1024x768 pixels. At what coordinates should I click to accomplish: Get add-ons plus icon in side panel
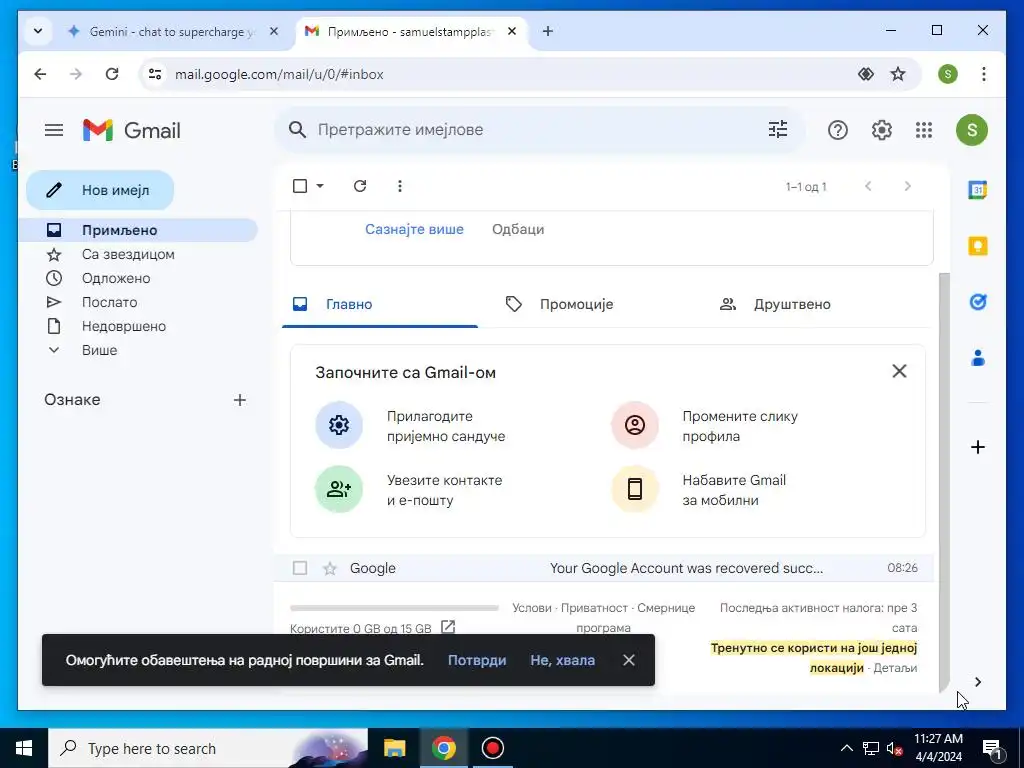coord(978,447)
